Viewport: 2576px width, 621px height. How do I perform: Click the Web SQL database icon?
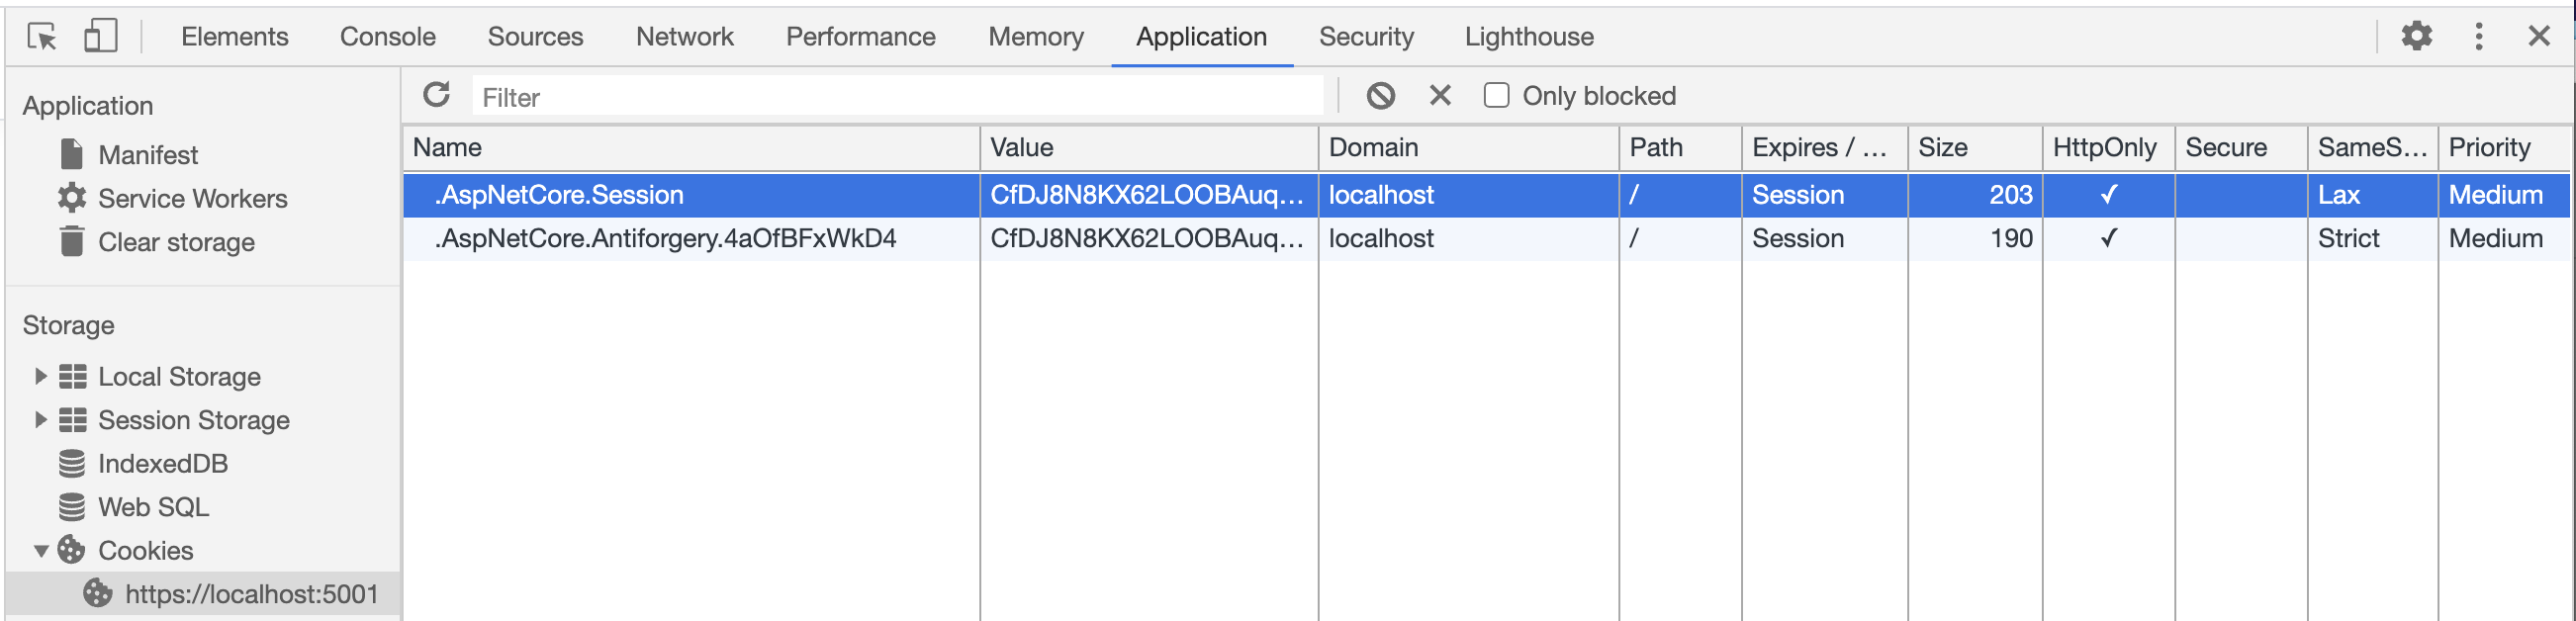(x=71, y=507)
